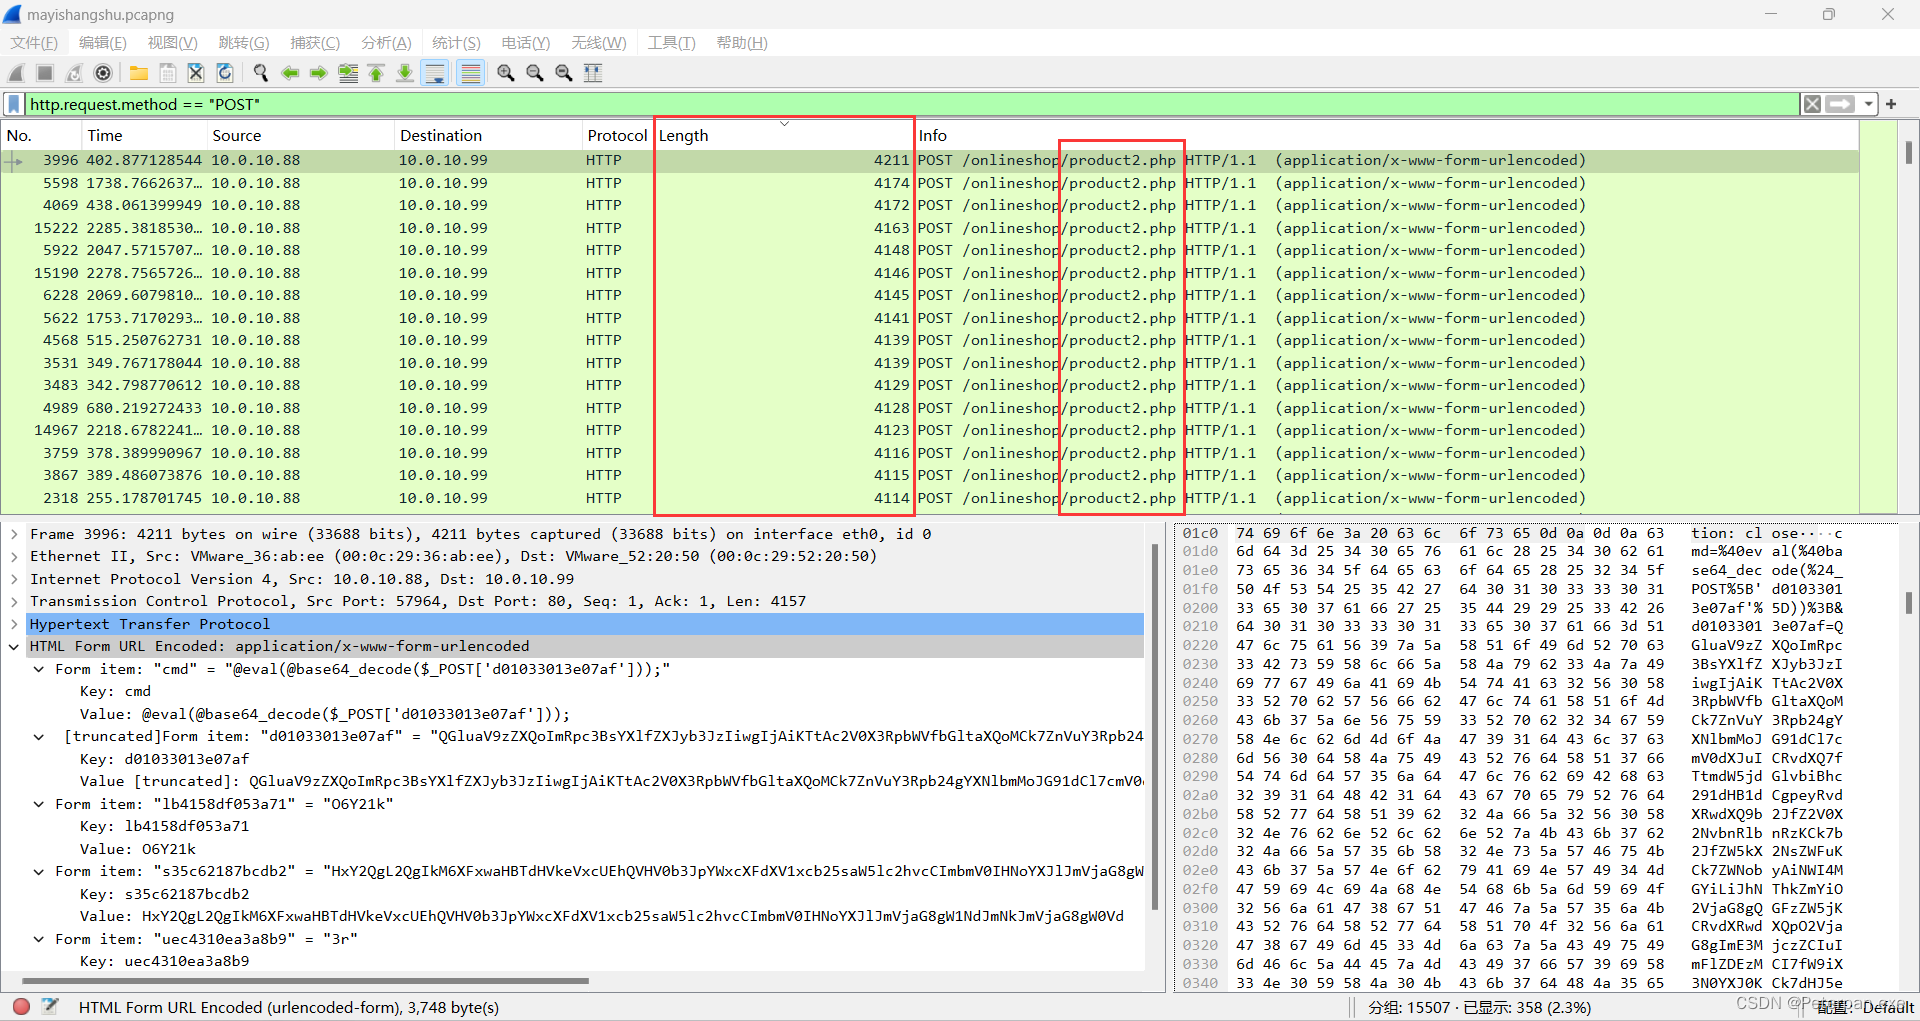The height and width of the screenshot is (1021, 1920).
Task: Expand the Frame 3996 tree node
Action: (14, 534)
